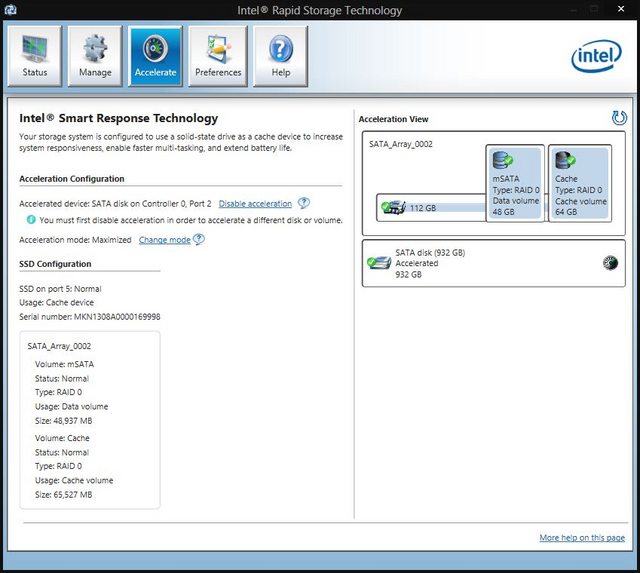Click 'SSD on port 5: Normal' text
This screenshot has height=573, width=640.
(60, 289)
